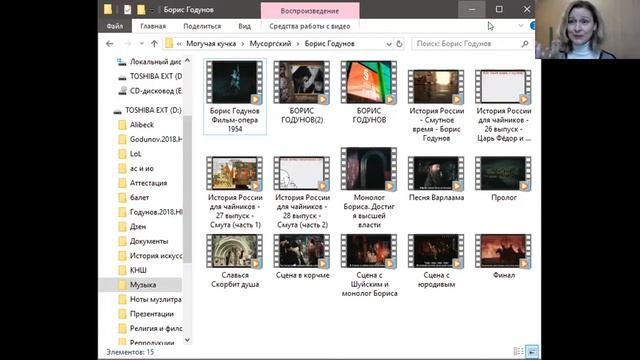Viewport: 640px width, 360px height.
Task: Open CD-дисковод in navigation pane
Action: 149,91
